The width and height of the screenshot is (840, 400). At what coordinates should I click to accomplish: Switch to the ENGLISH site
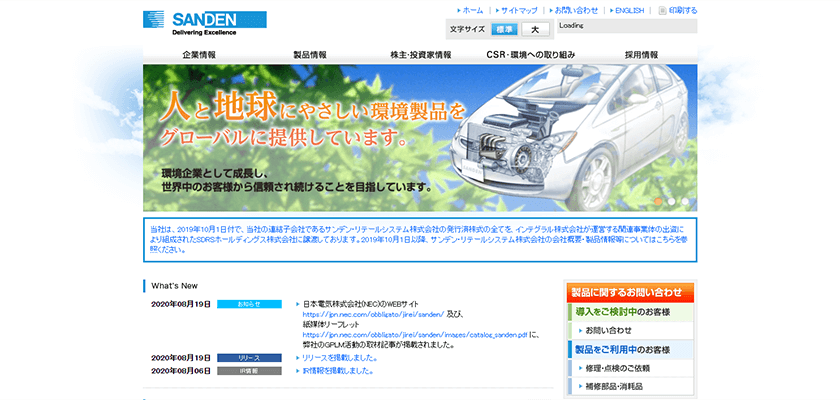[x=629, y=10]
